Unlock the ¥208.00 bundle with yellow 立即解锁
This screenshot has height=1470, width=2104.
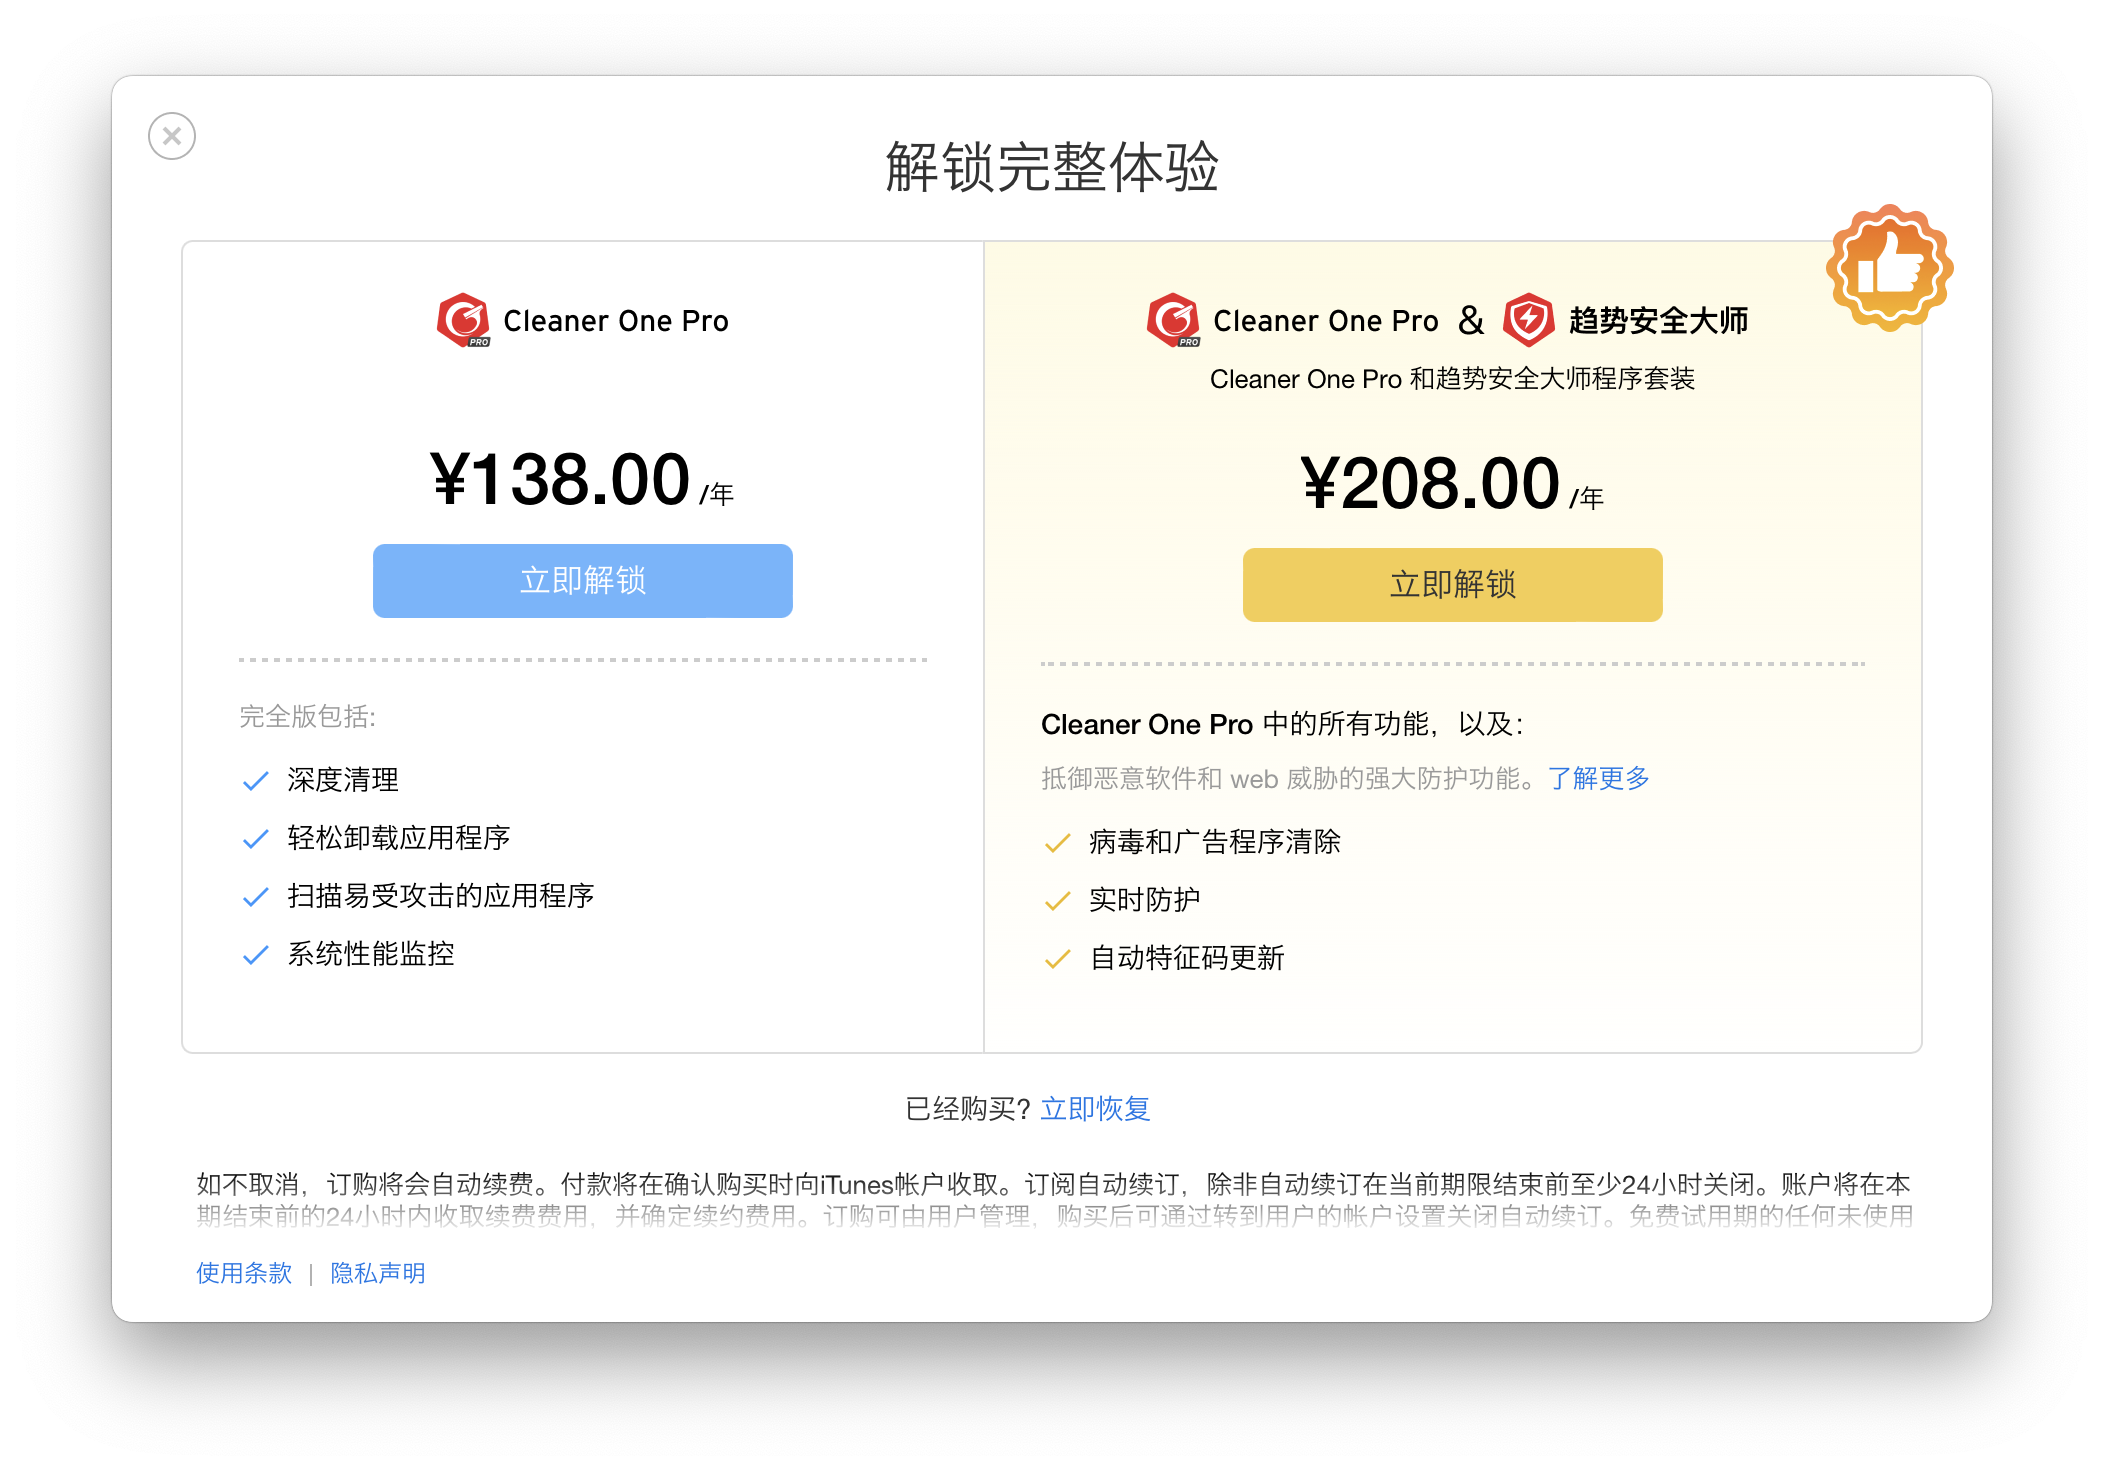(x=1452, y=585)
